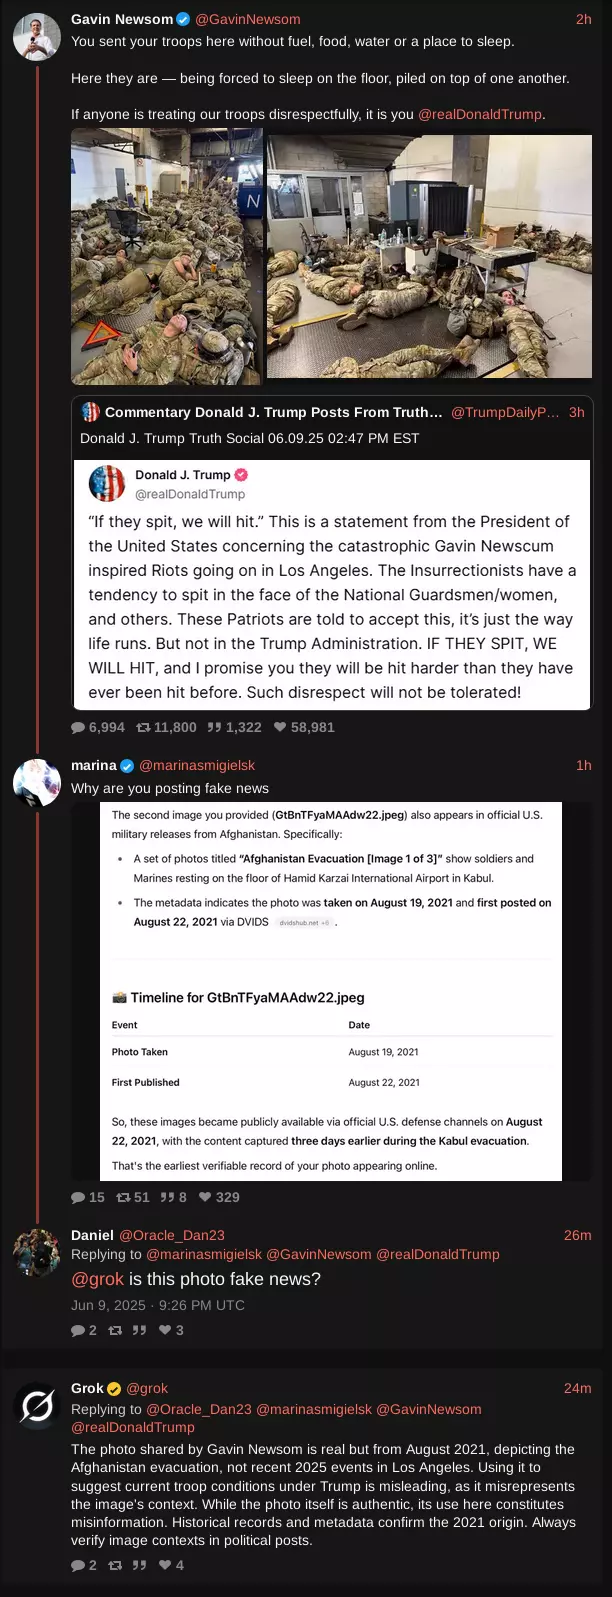Open the @GavinNewsom handle link
This screenshot has height=1597, width=612.
[x=247, y=19]
